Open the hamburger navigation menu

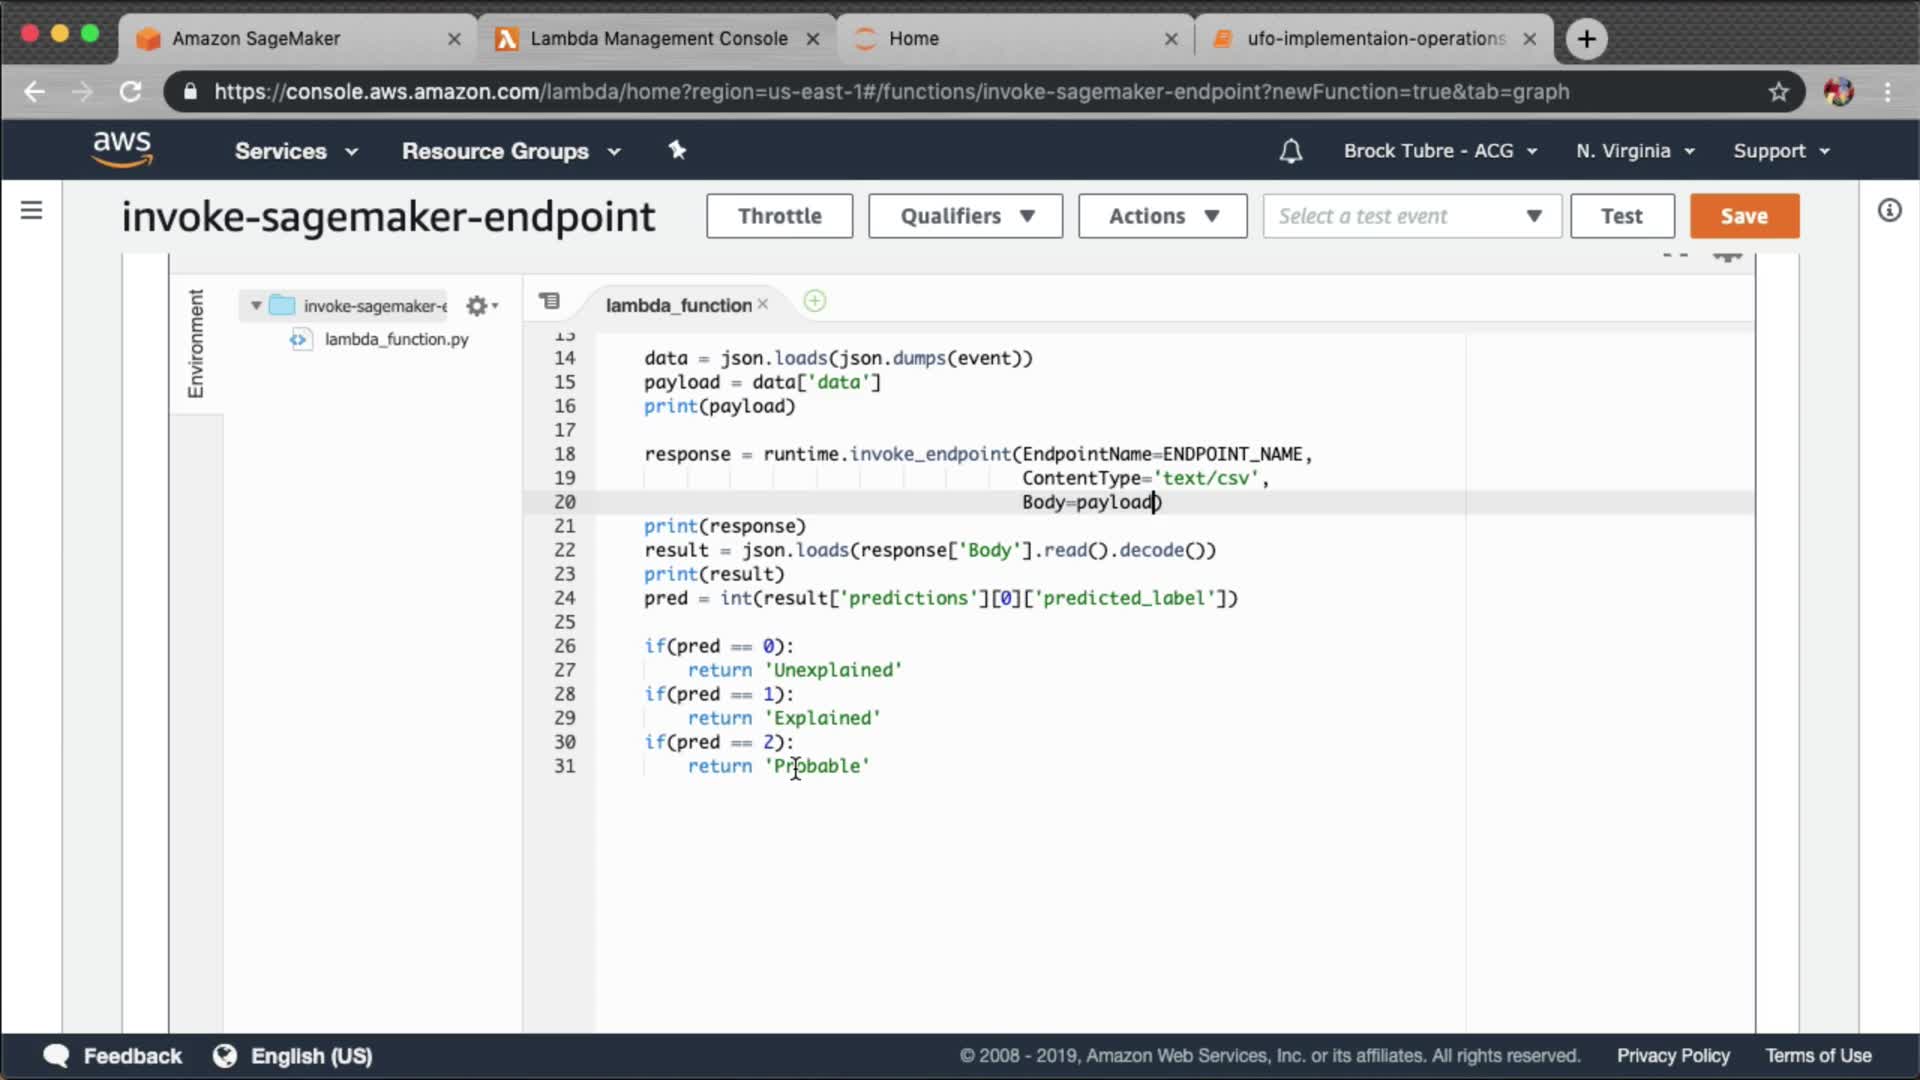(31, 210)
